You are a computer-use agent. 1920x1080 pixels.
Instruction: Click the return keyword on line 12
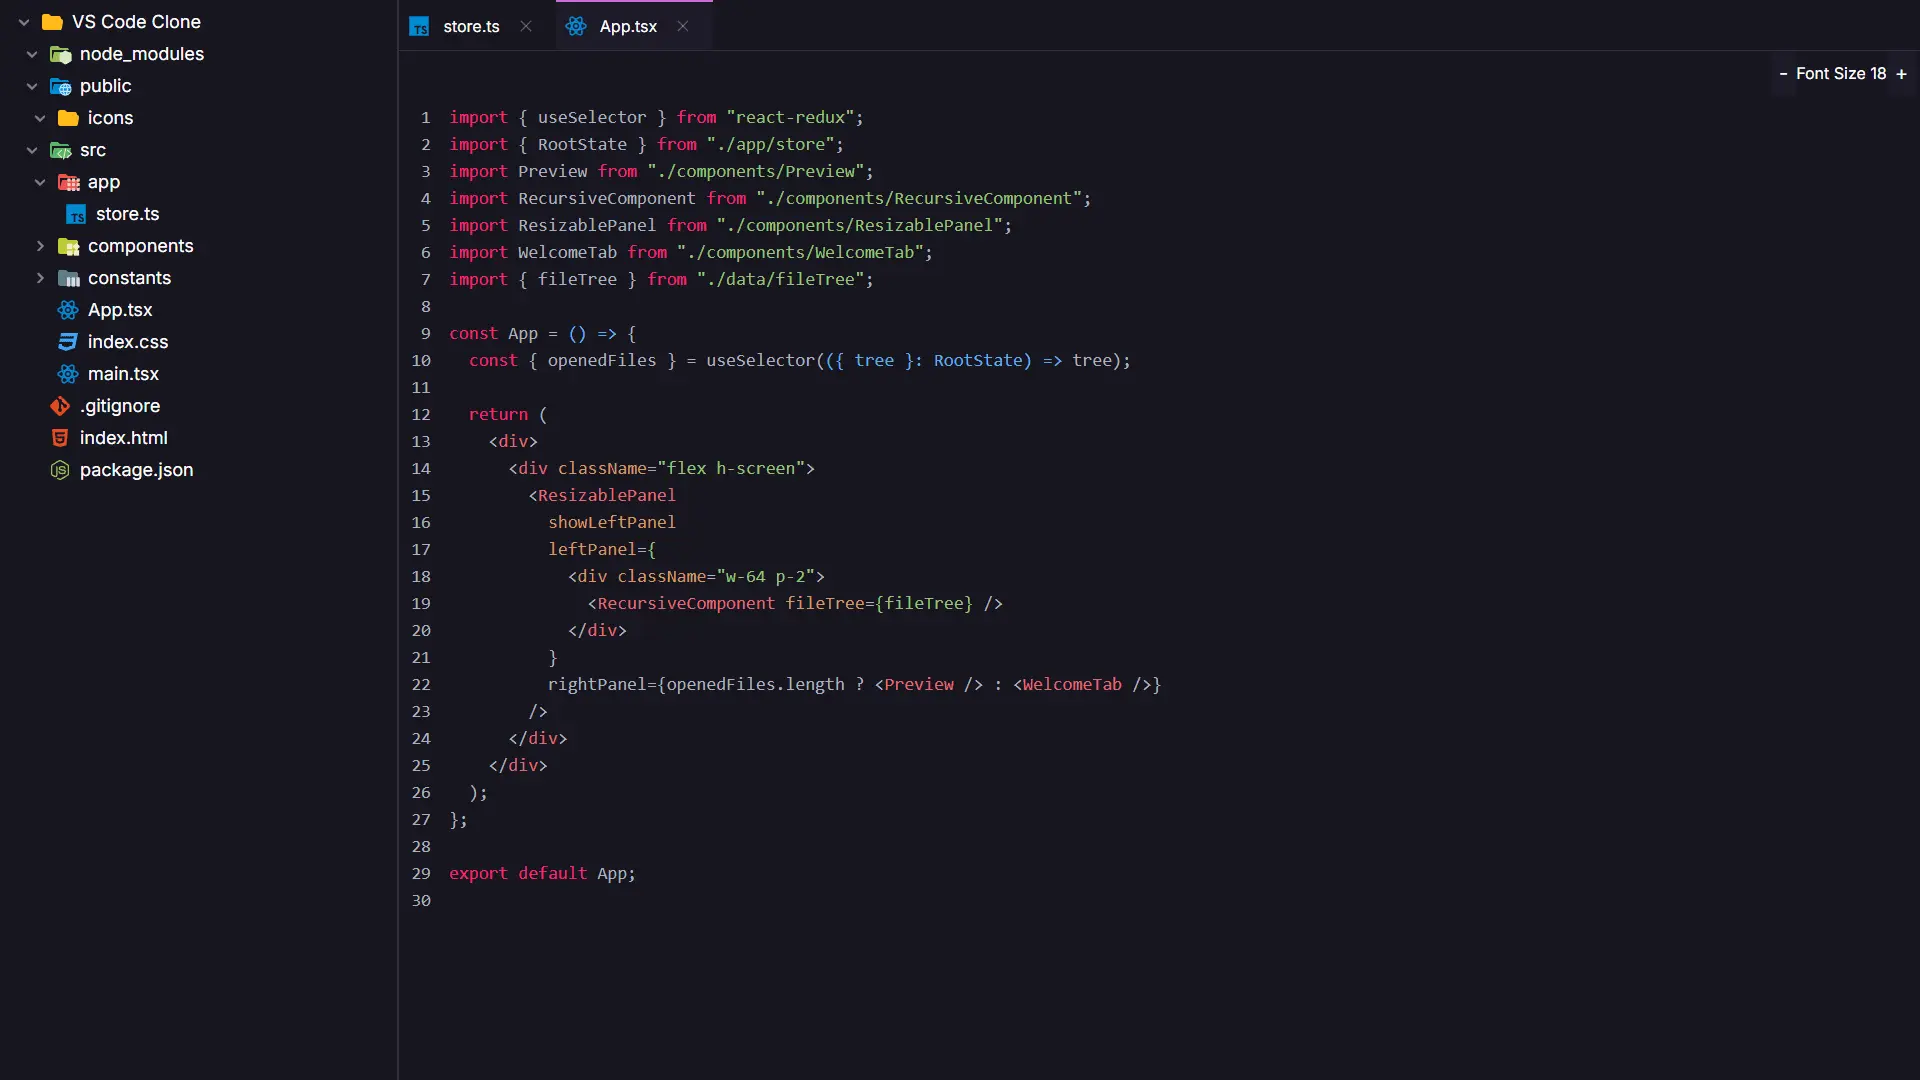pos(498,415)
